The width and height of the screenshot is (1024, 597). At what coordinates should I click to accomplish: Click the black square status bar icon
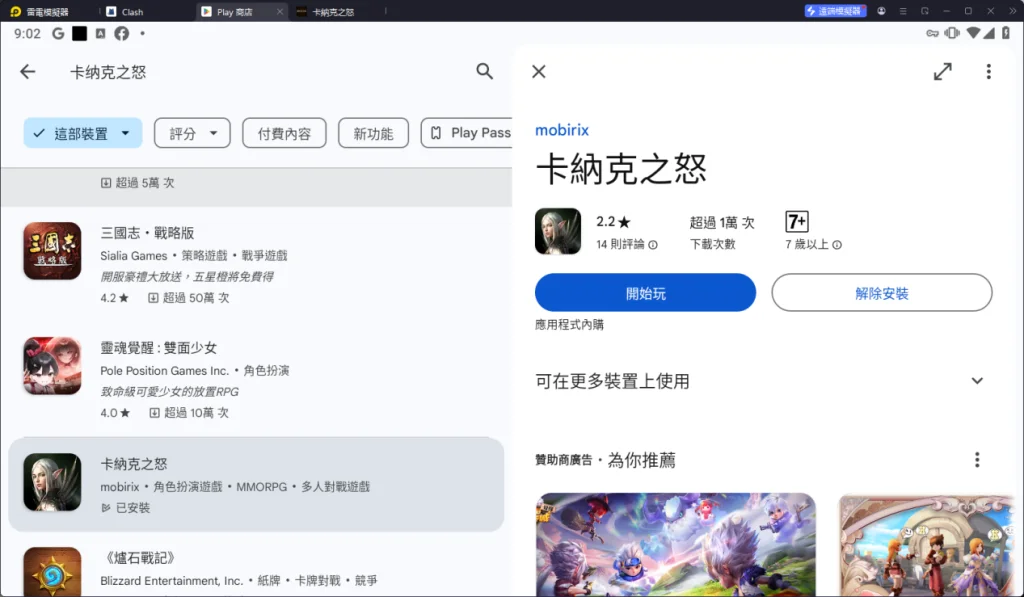pos(80,33)
